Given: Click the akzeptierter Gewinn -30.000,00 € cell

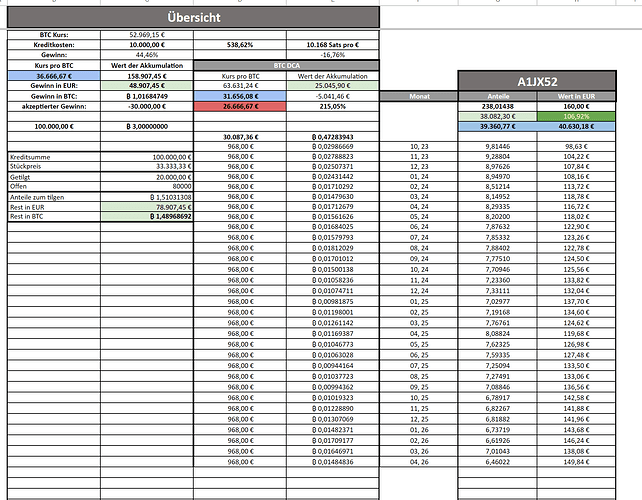Looking at the screenshot, I should [147, 106].
